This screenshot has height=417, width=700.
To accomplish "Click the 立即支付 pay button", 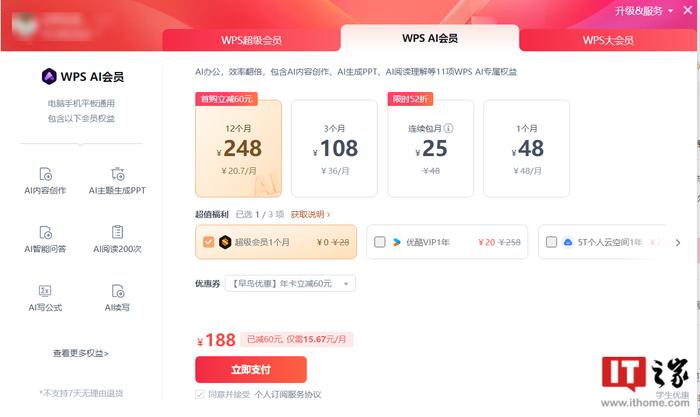I will (x=251, y=370).
